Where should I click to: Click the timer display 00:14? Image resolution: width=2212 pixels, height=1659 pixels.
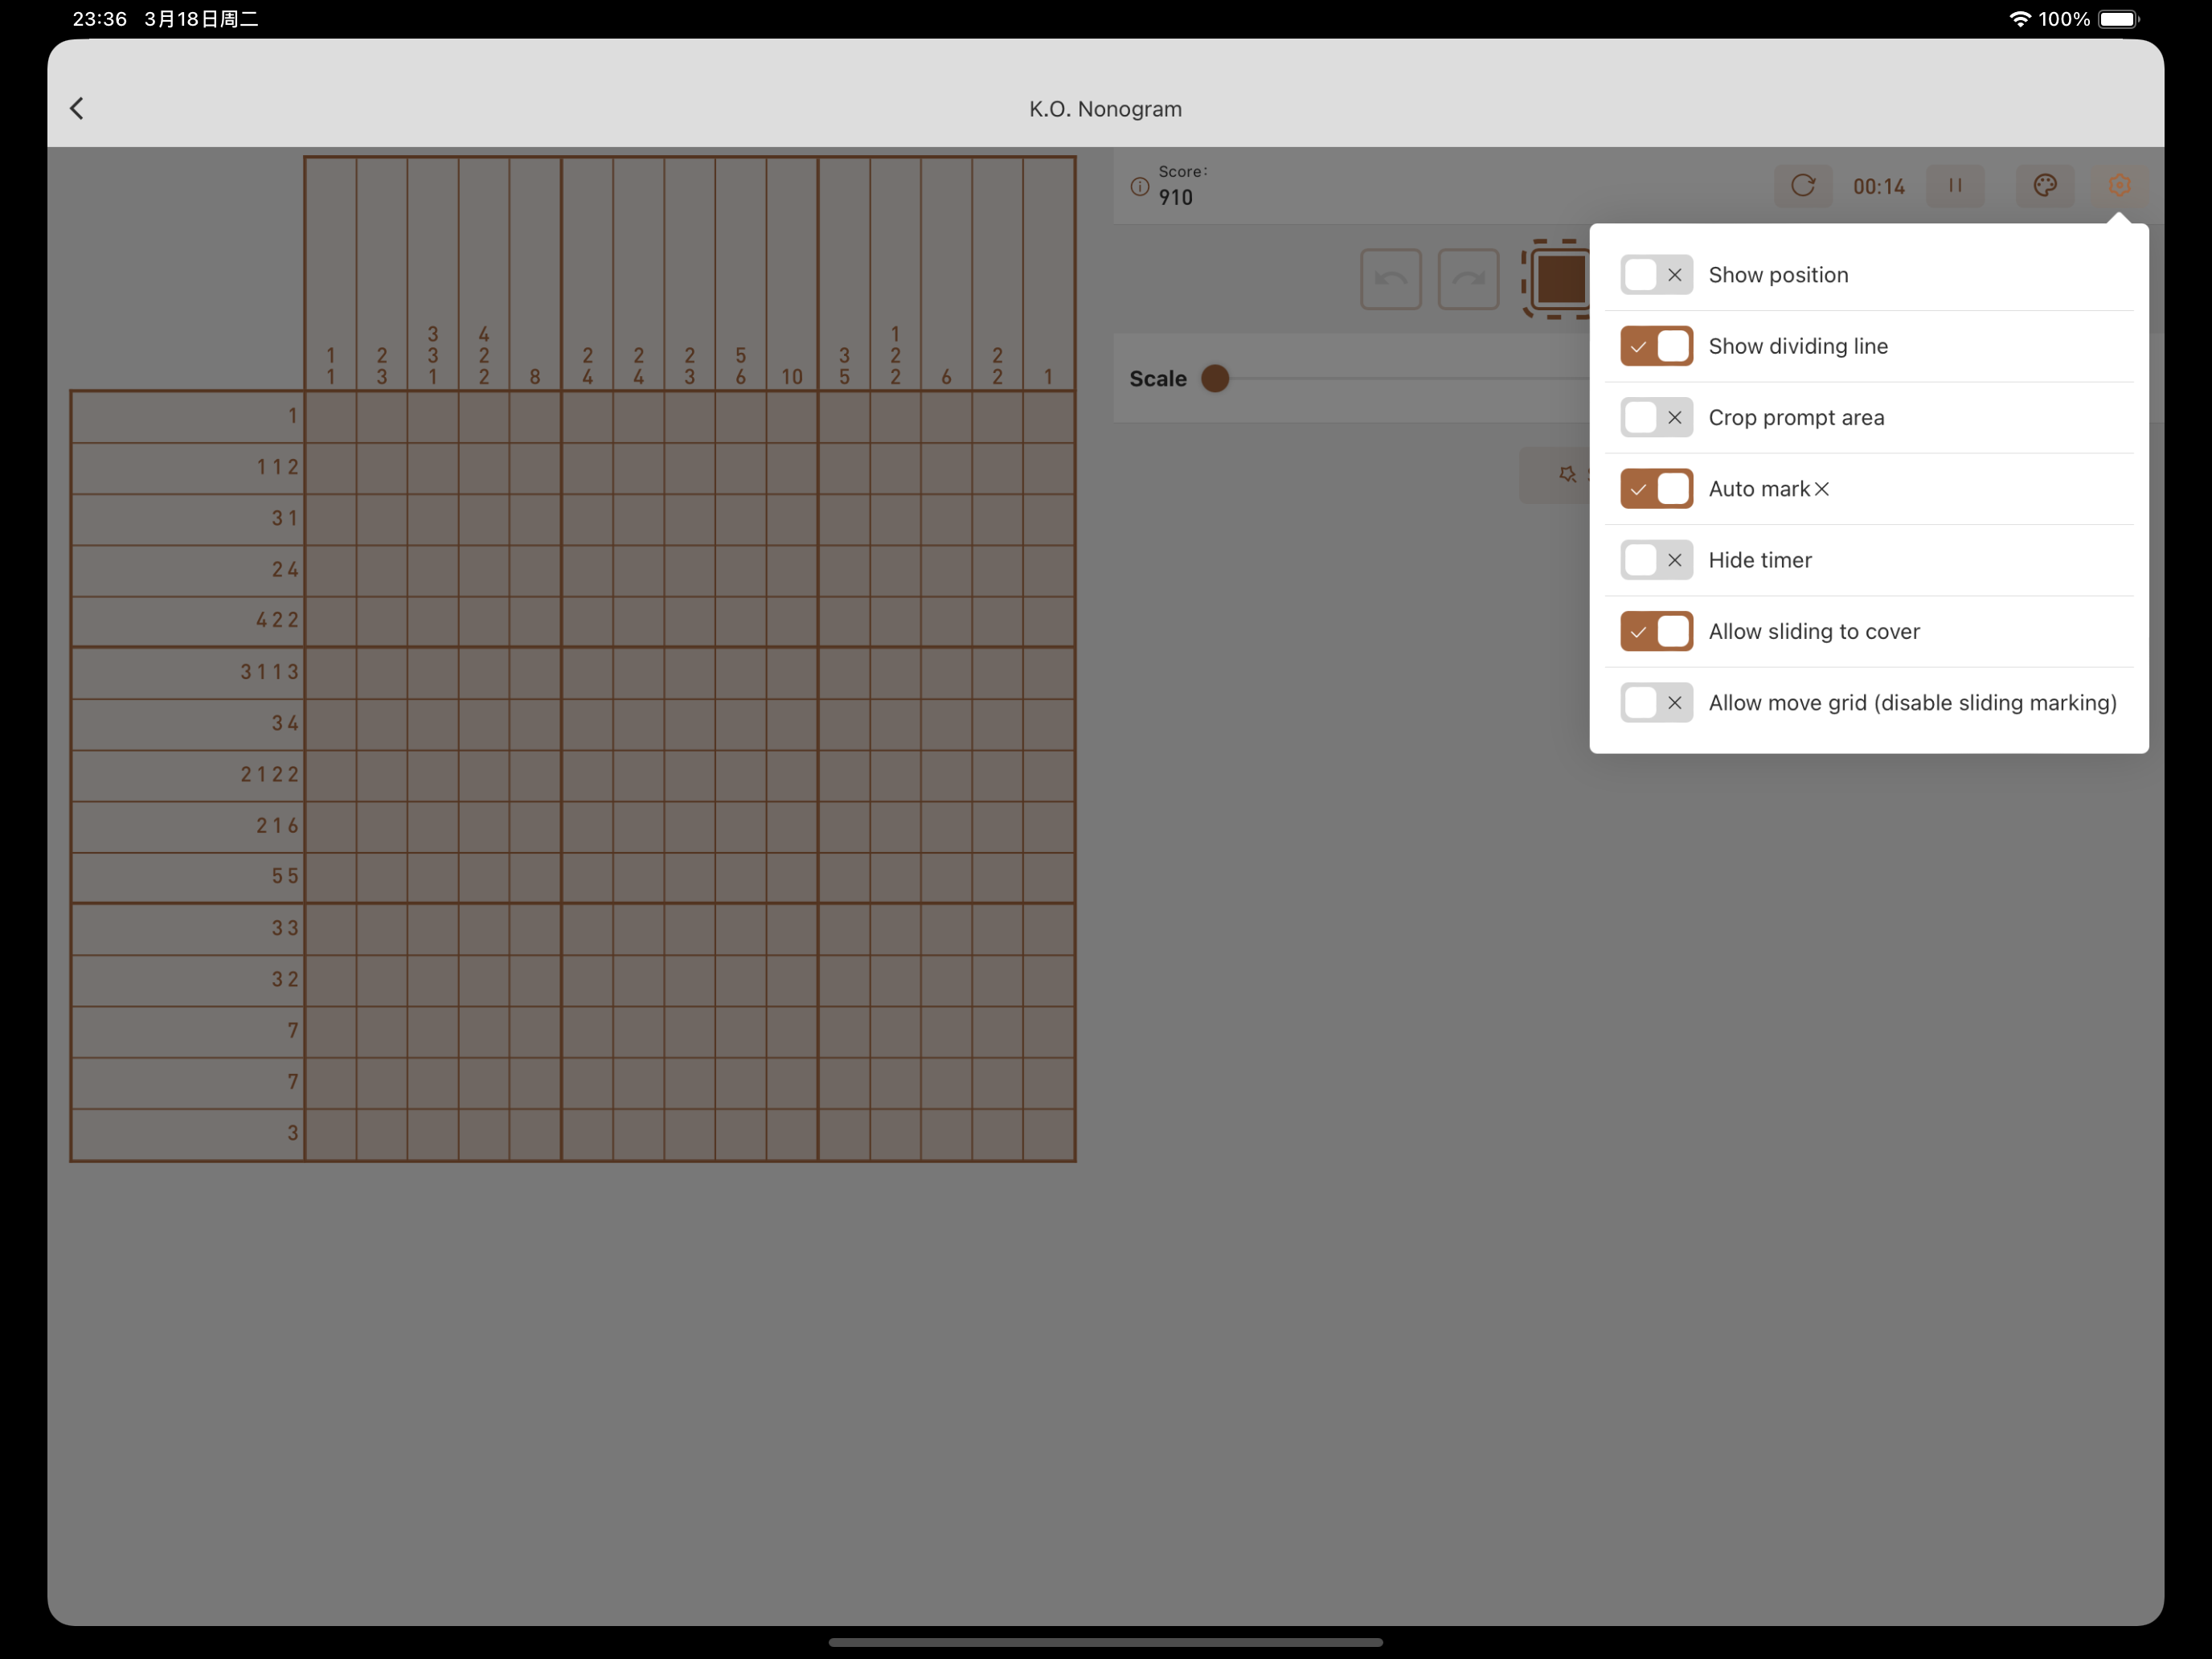point(1878,187)
